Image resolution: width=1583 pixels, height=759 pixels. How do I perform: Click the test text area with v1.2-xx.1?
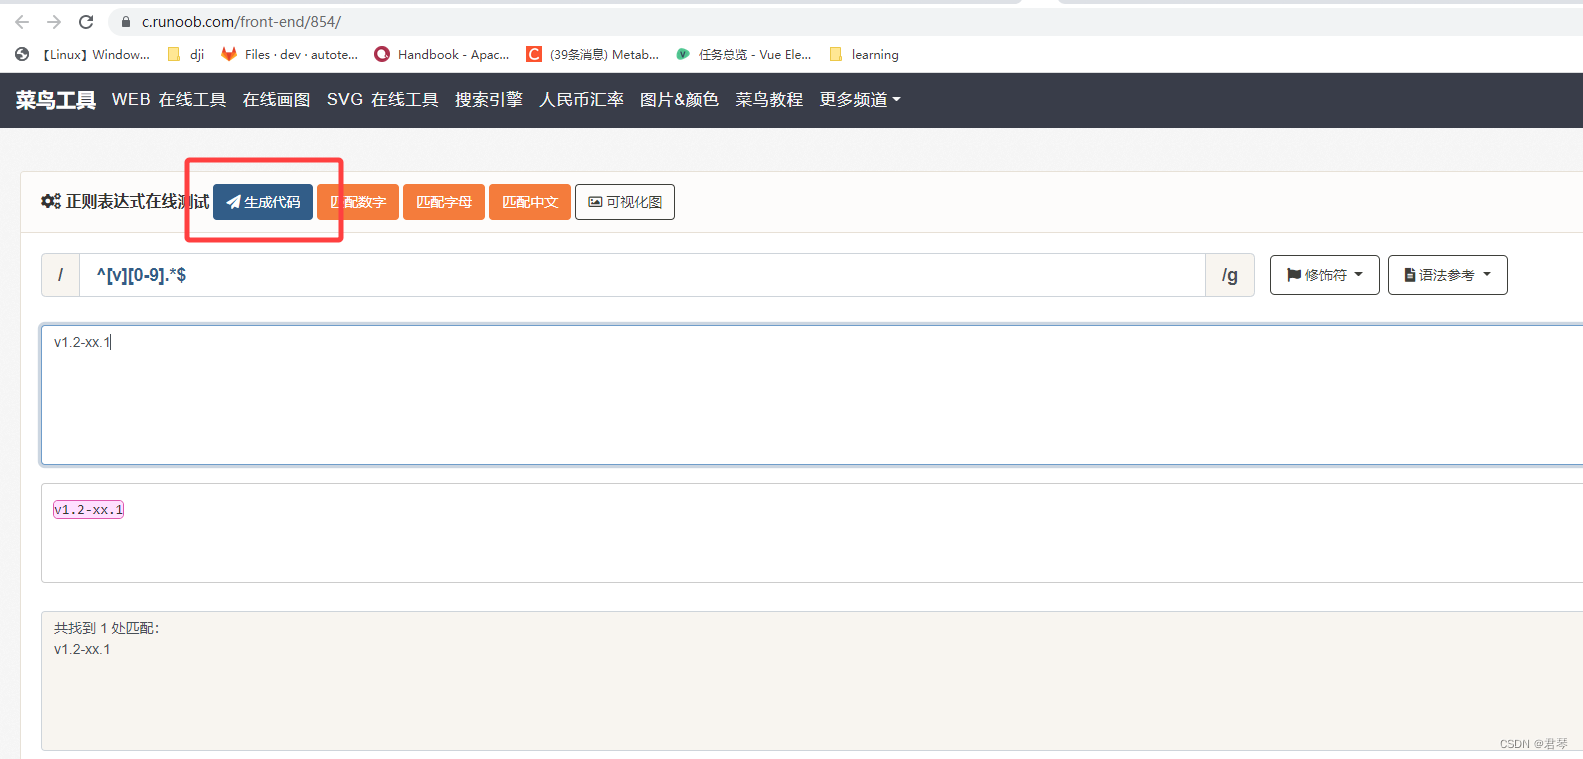(x=812, y=395)
